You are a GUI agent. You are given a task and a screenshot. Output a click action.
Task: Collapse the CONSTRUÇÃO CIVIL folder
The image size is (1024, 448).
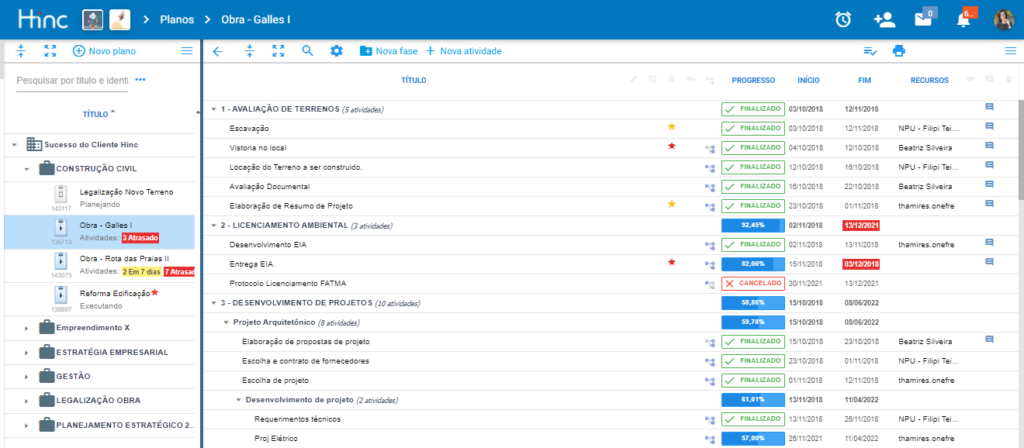click(x=28, y=169)
